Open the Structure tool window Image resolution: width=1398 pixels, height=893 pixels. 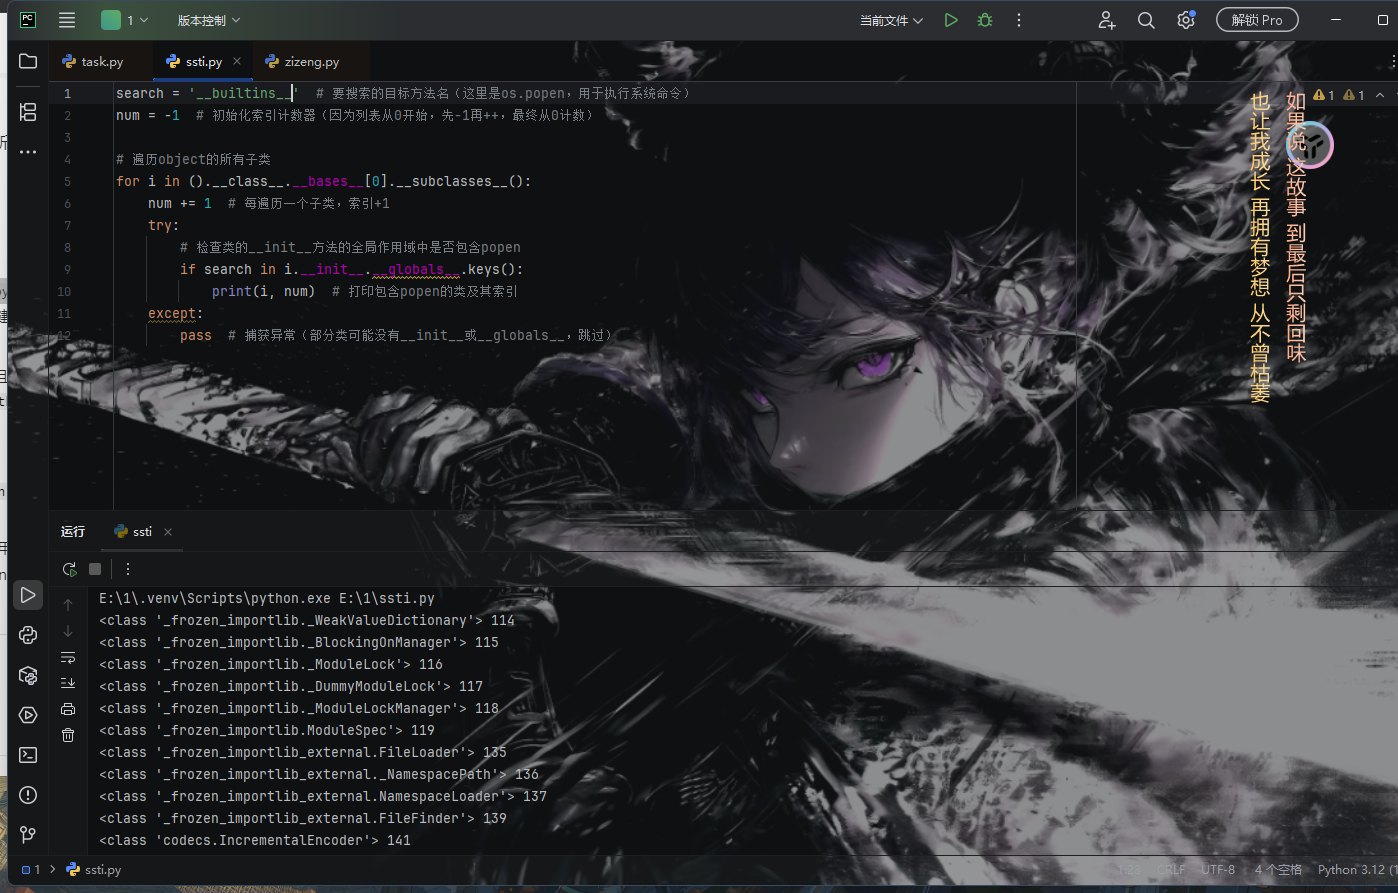[28, 112]
